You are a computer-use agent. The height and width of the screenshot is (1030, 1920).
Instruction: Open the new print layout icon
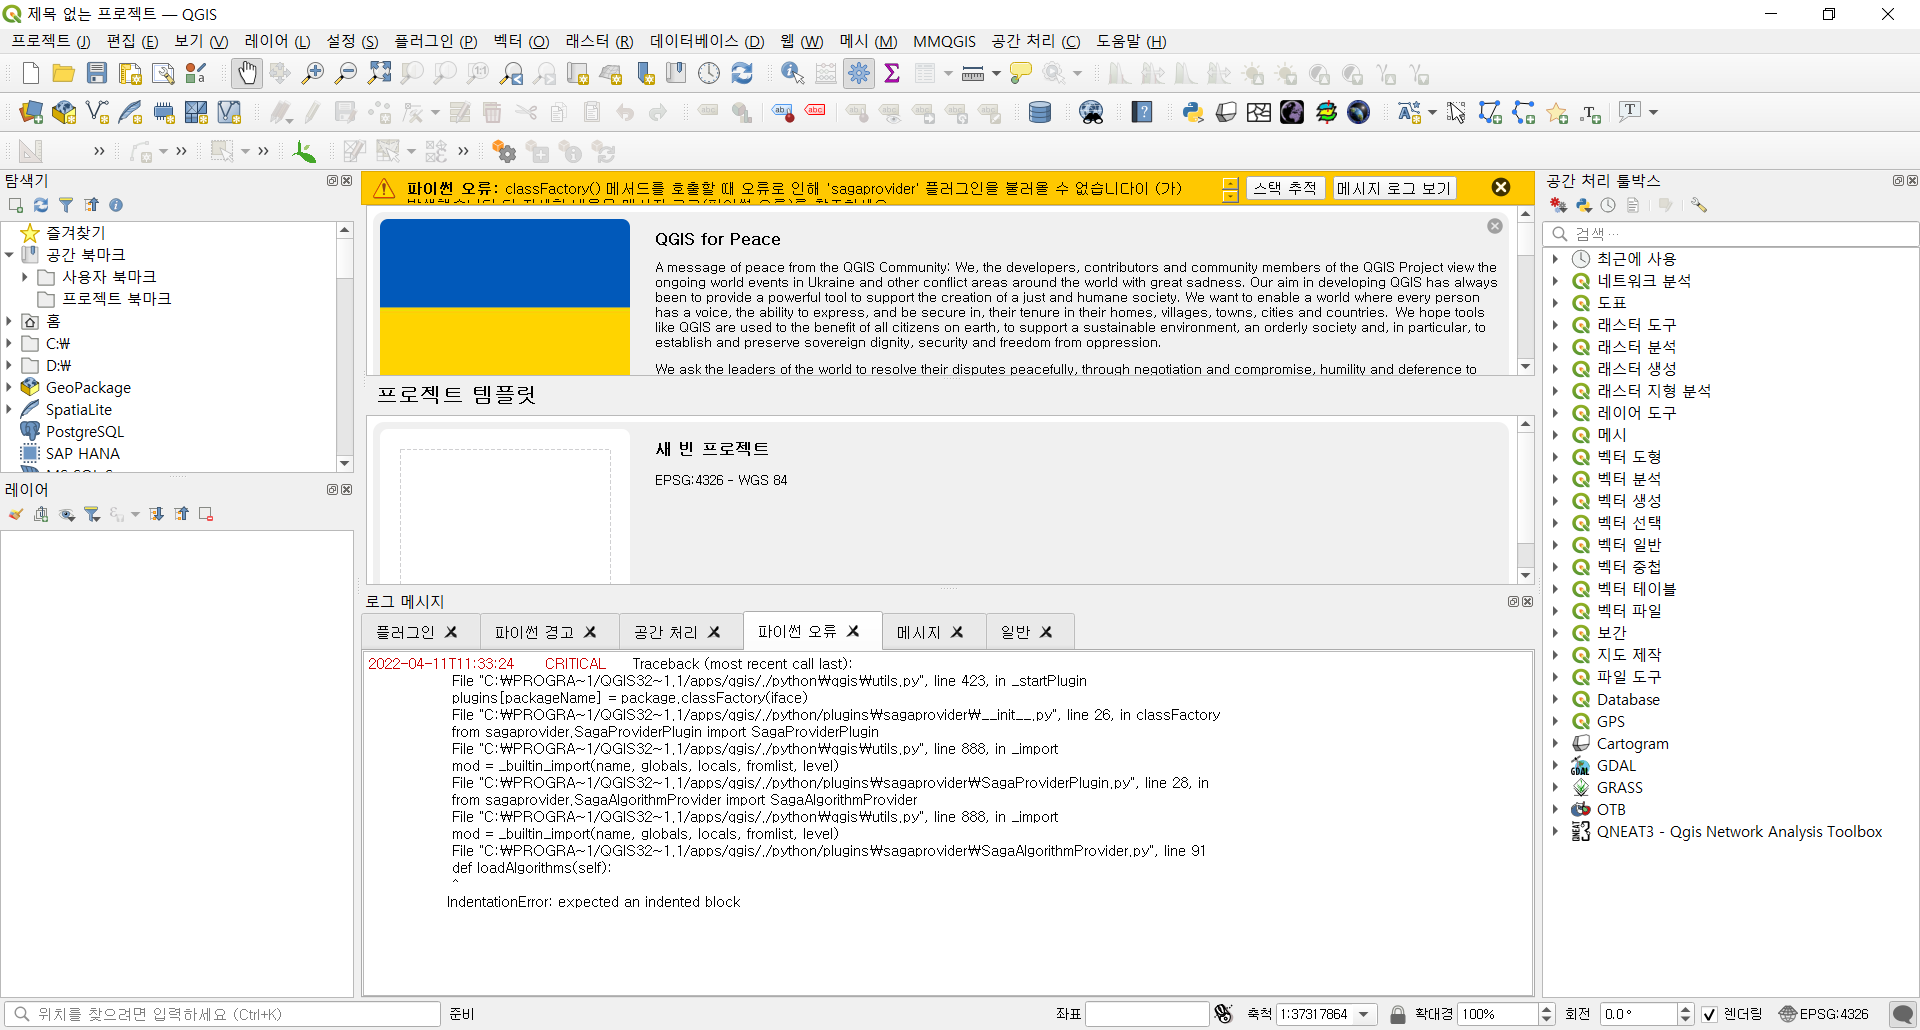coord(130,73)
